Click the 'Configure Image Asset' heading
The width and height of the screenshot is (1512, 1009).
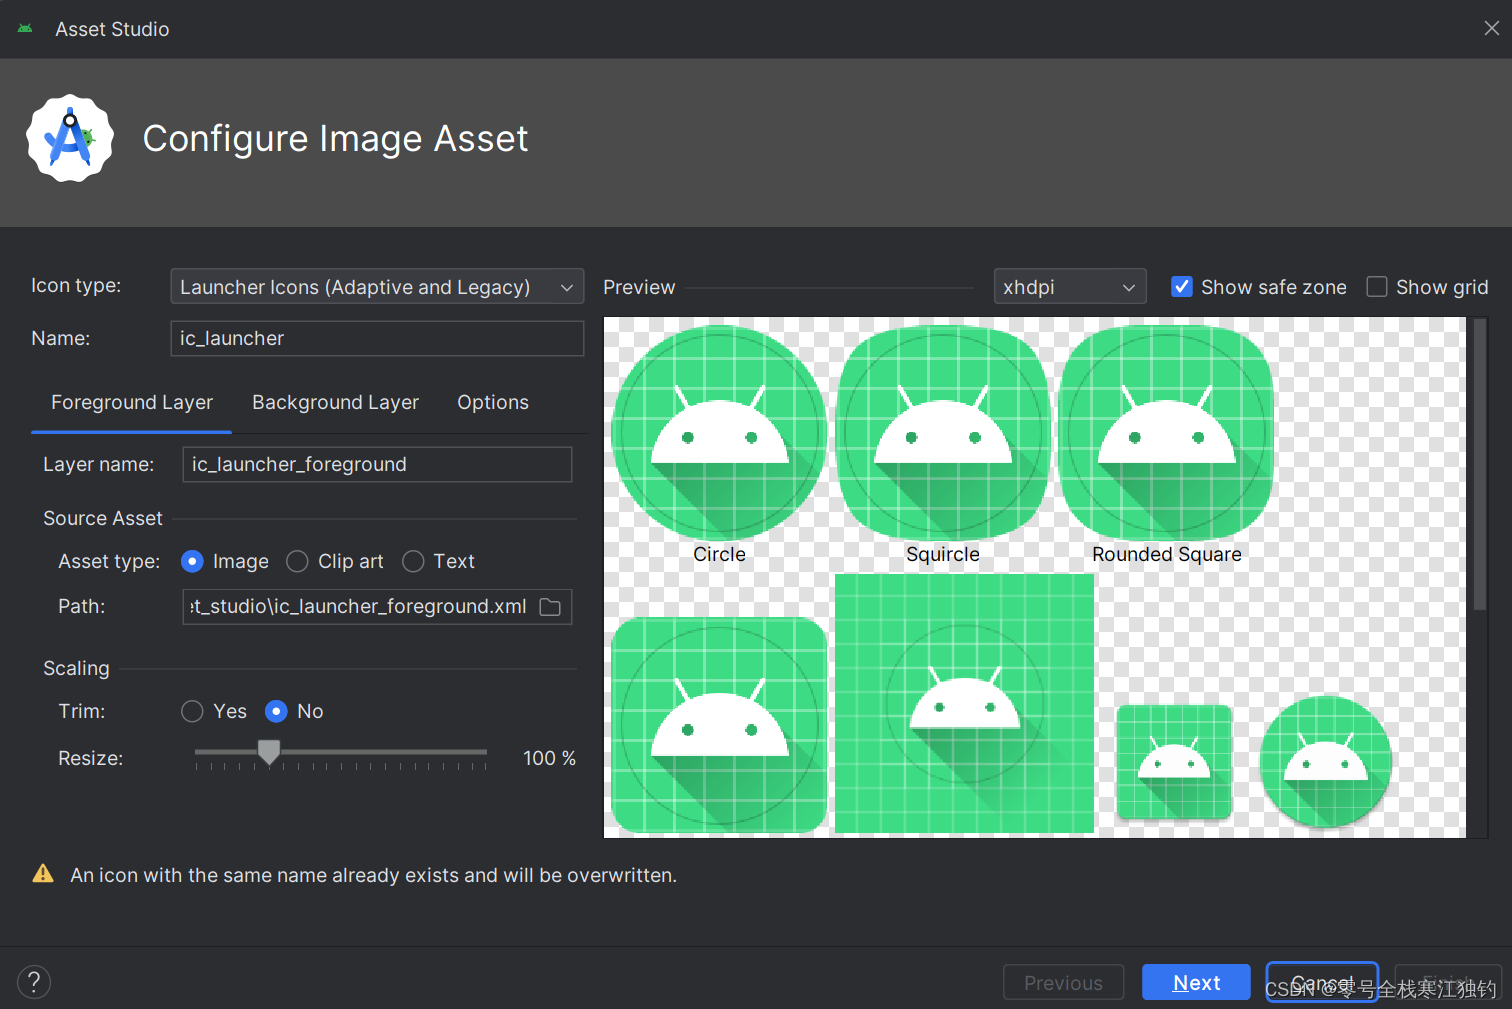(x=335, y=139)
